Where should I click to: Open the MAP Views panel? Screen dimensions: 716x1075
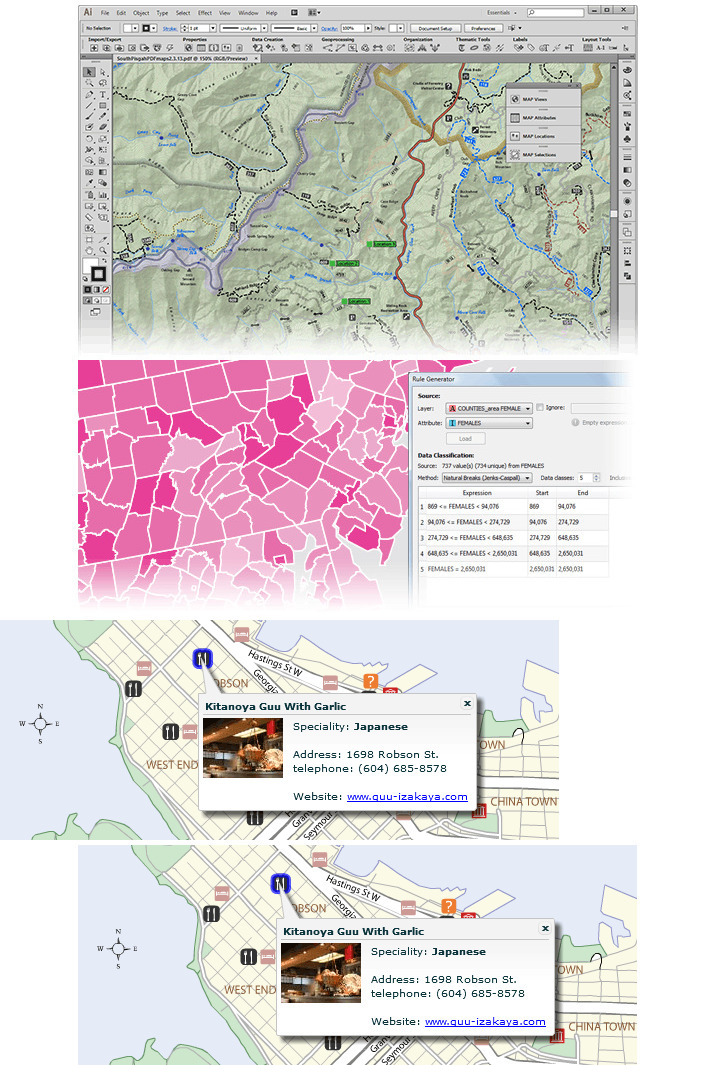point(544,99)
